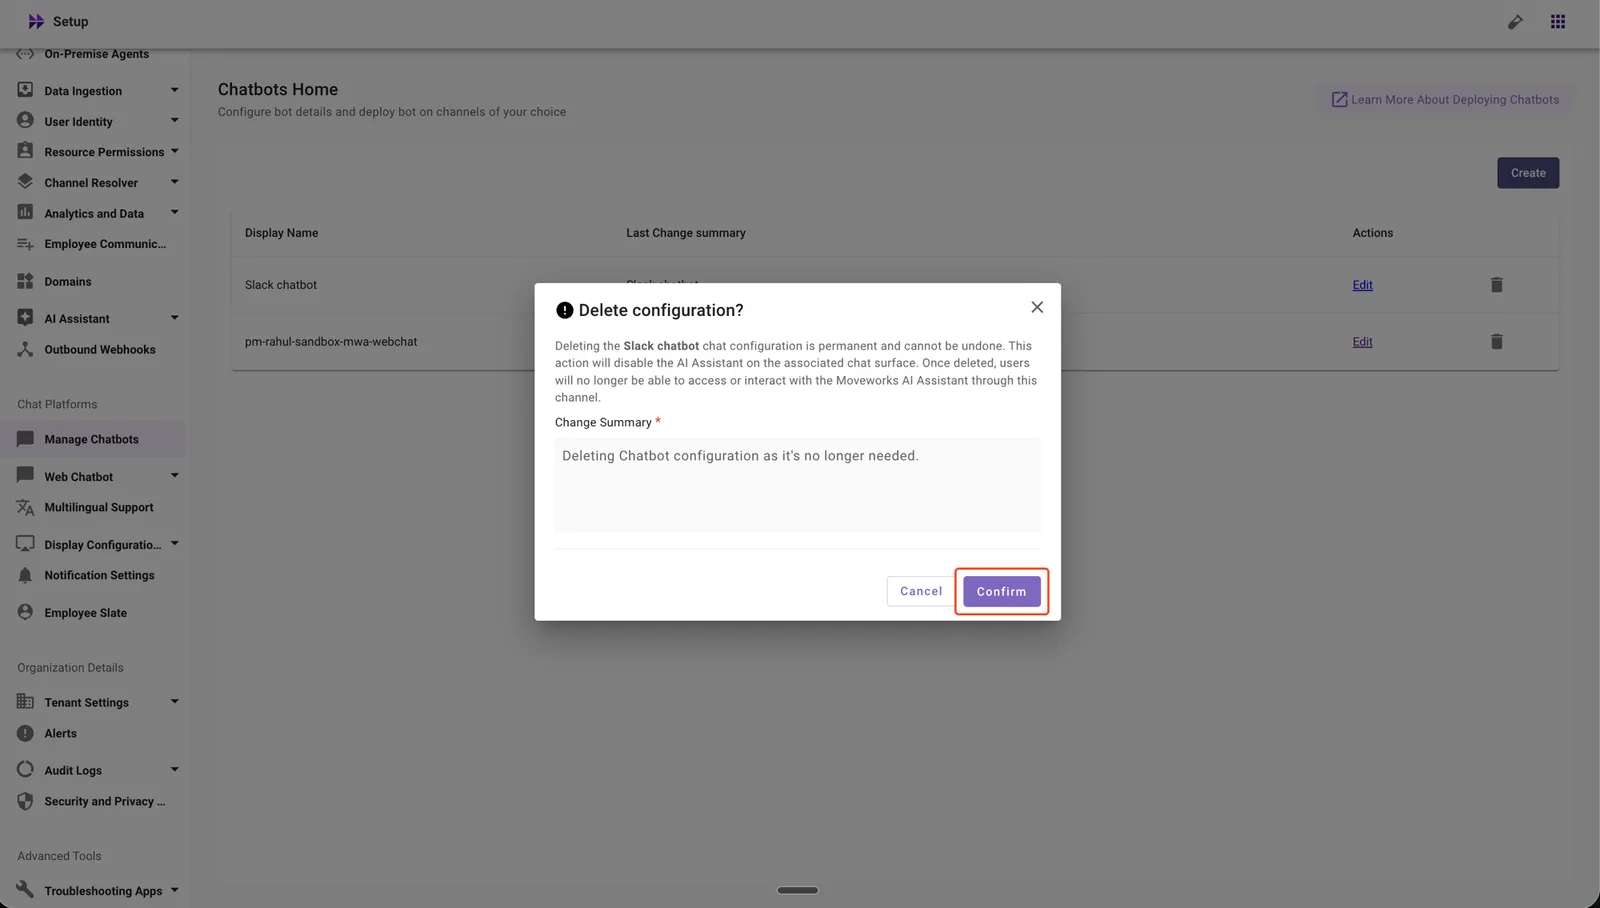1600x908 pixels.
Task: Click the Security and Privacy shield icon
Action: pyautogui.click(x=25, y=801)
